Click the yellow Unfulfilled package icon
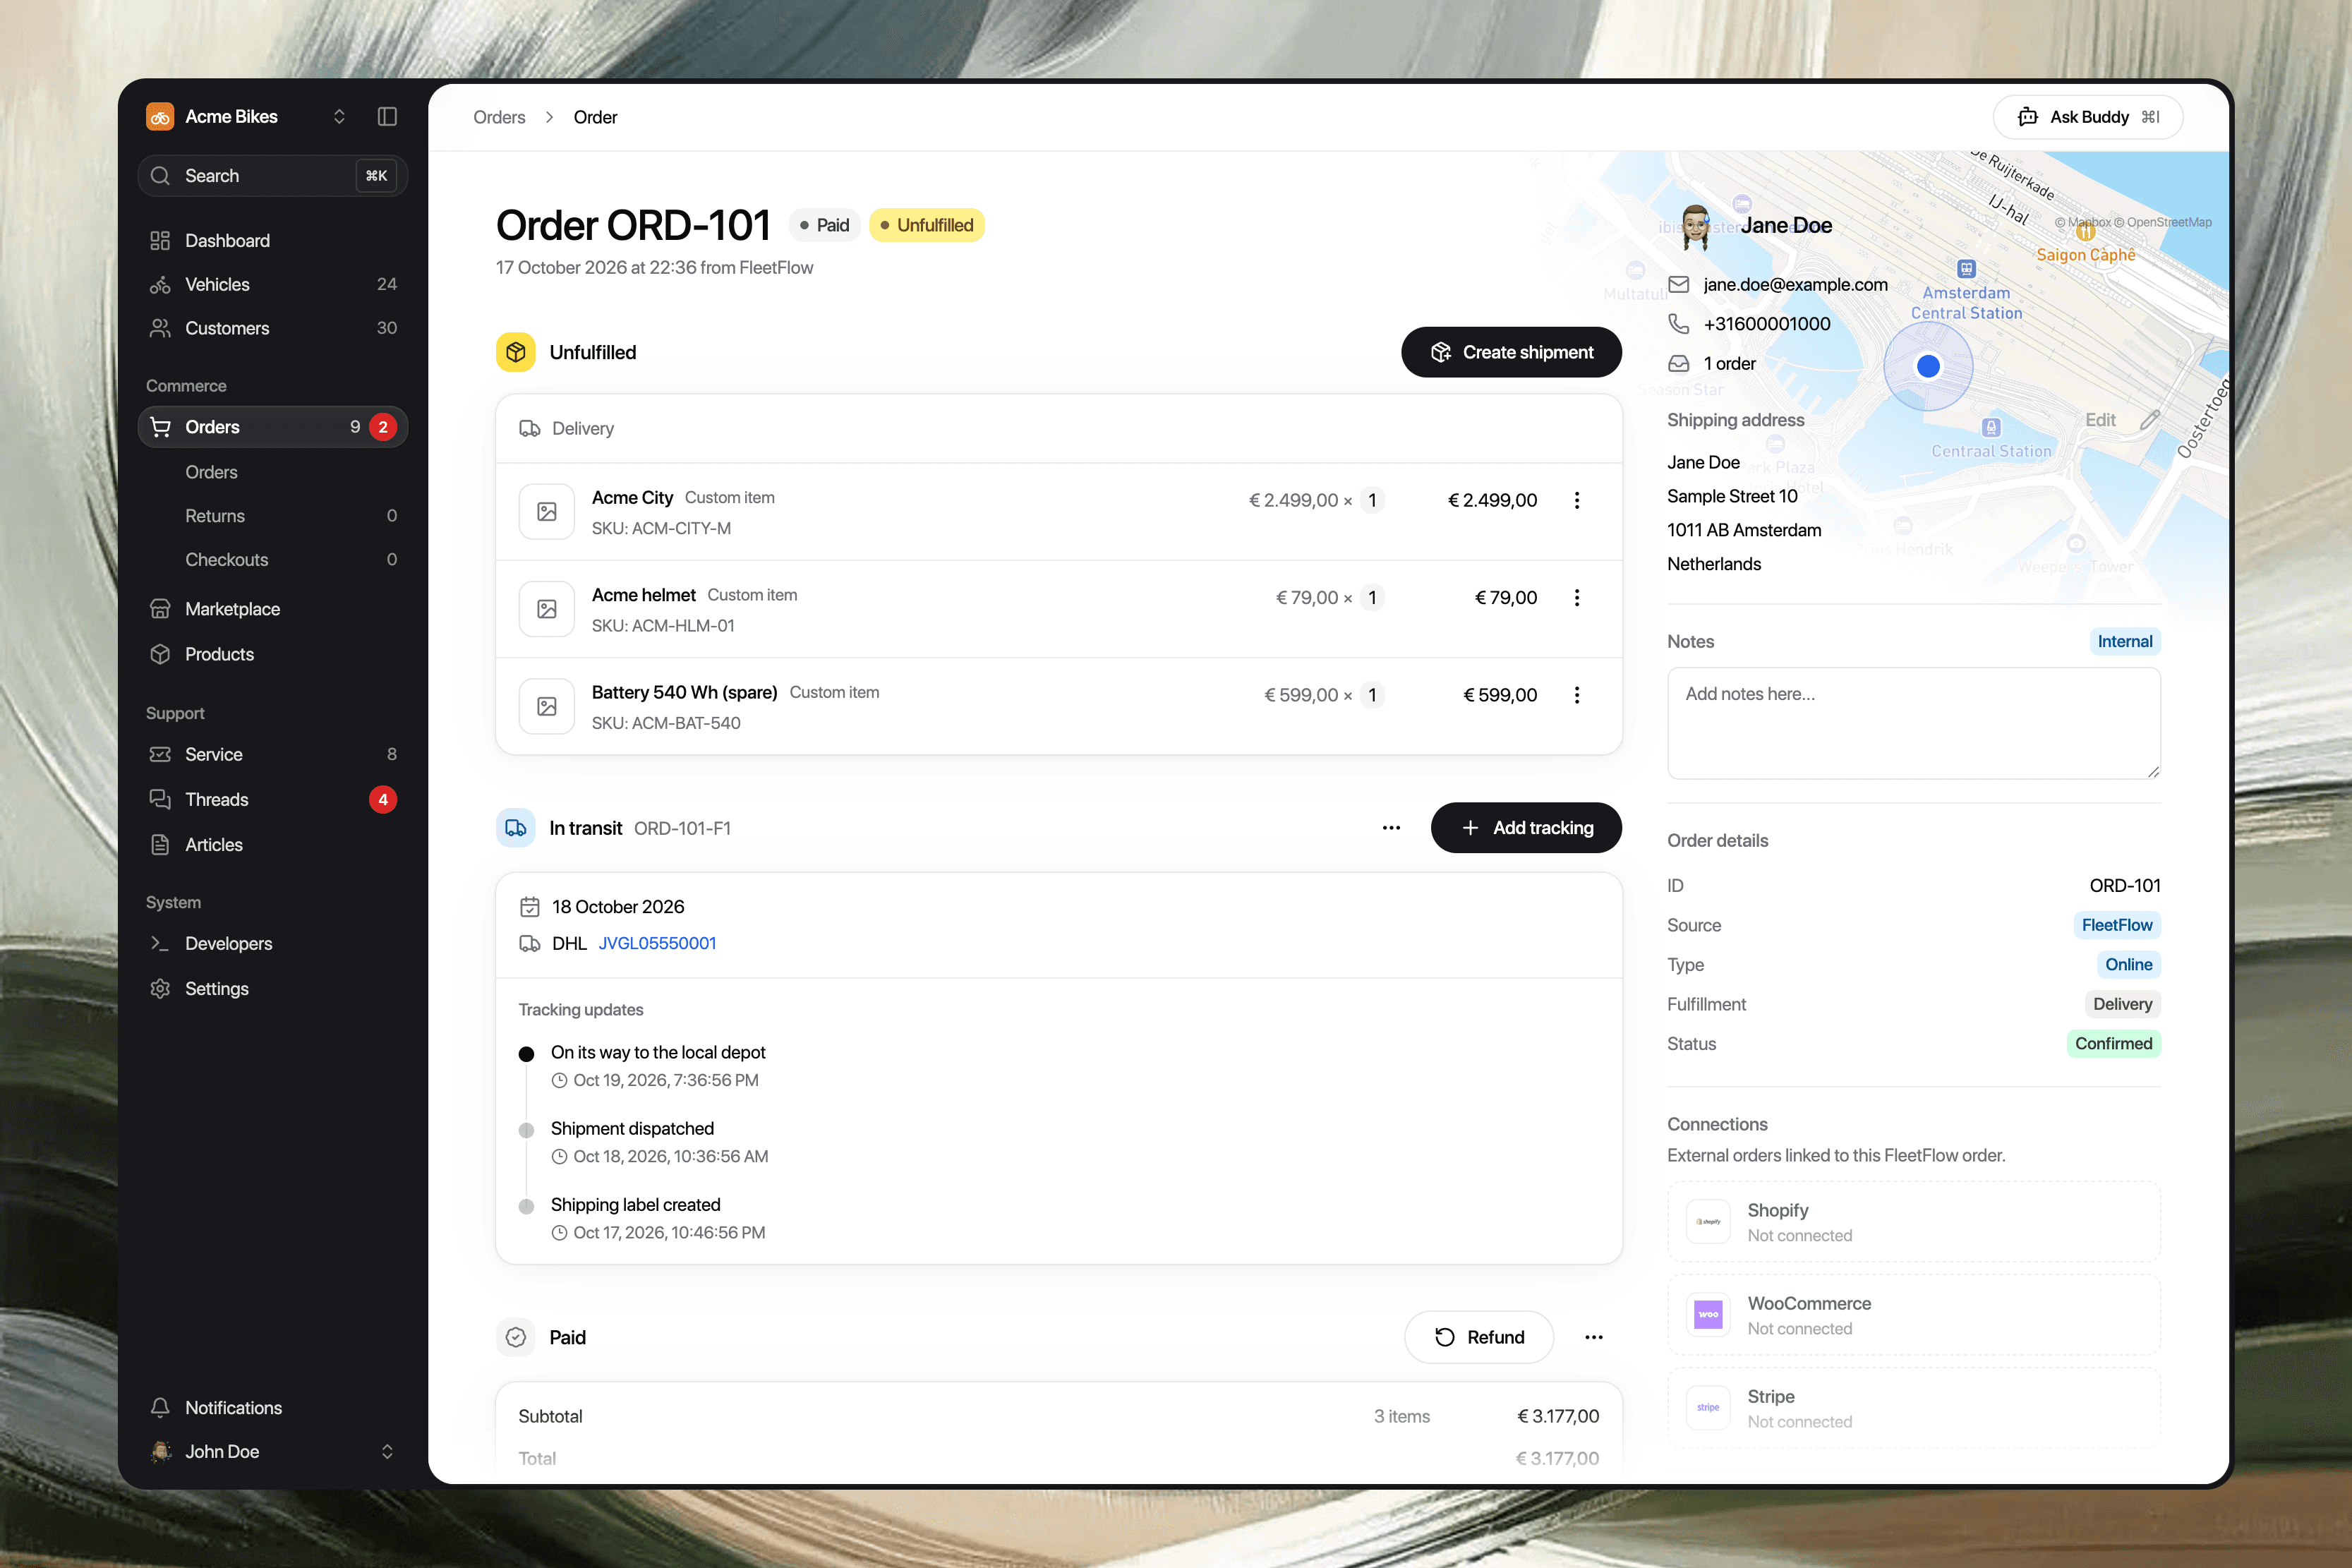Screen dimensions: 2352x1568 [x=516, y=352]
